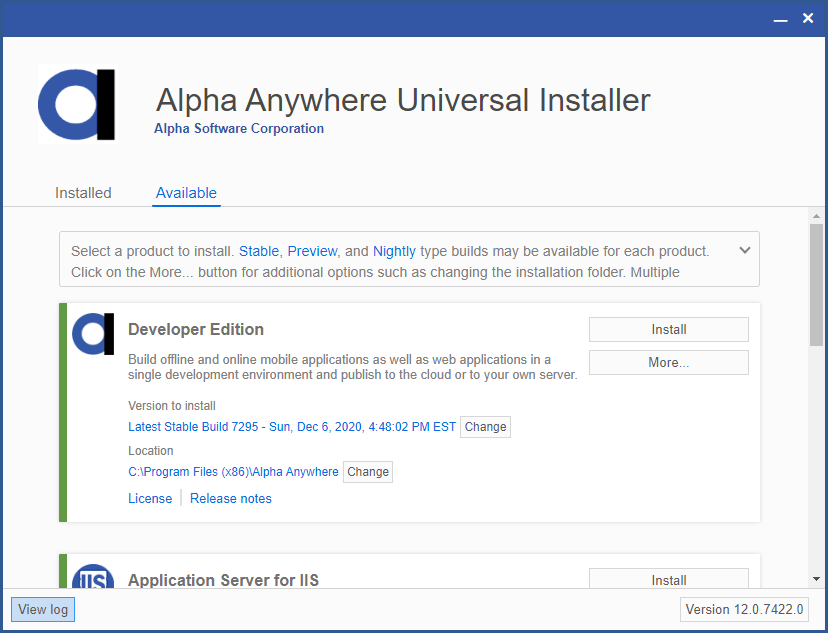Install Application Server for IIS

pyautogui.click(x=669, y=579)
